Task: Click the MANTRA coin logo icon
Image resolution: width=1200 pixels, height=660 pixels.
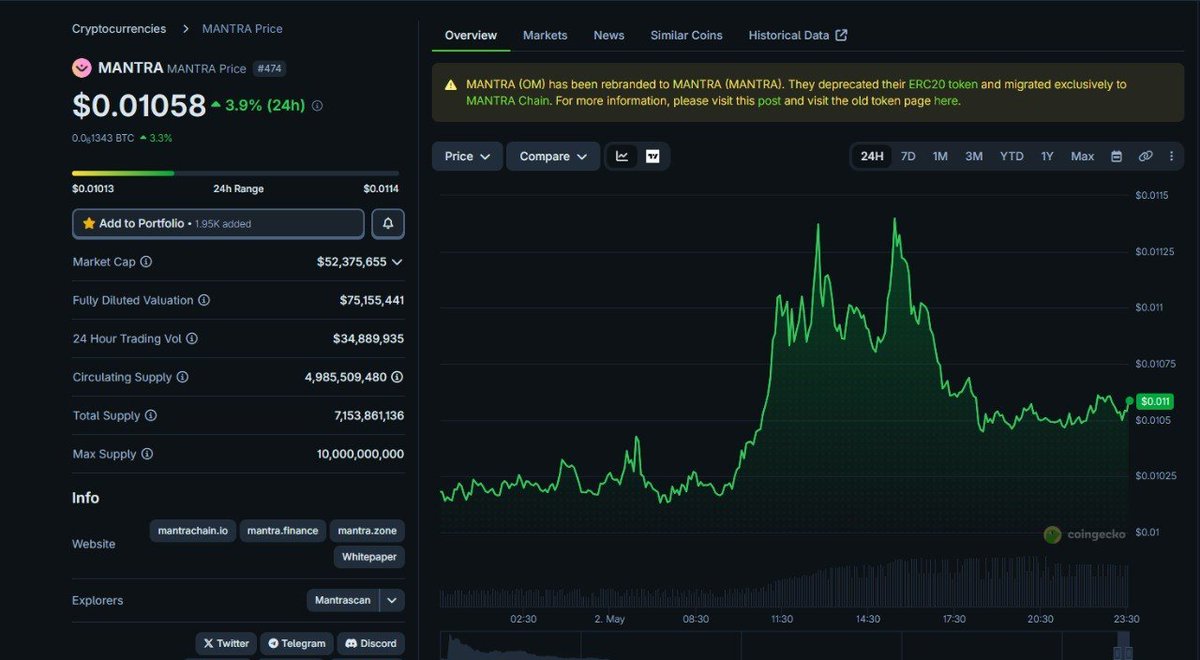Action: [81, 68]
